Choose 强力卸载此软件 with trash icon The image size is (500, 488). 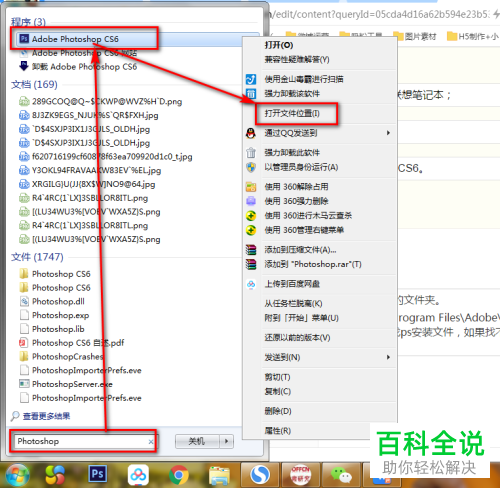pos(292,153)
